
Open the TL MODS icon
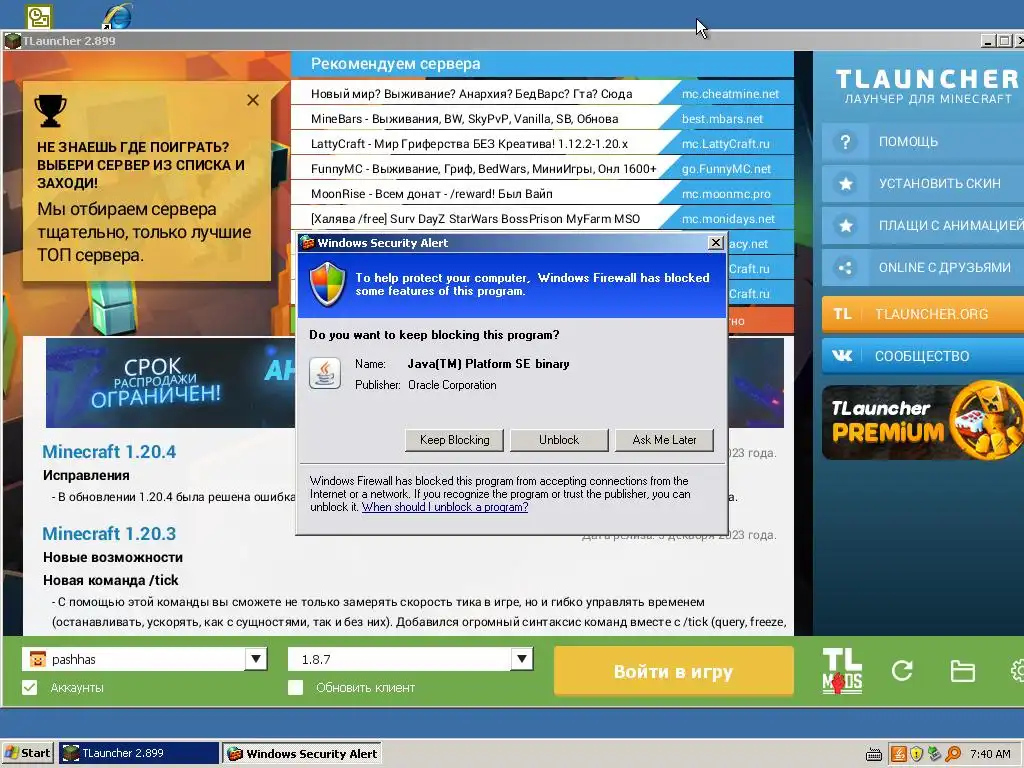(x=842, y=671)
